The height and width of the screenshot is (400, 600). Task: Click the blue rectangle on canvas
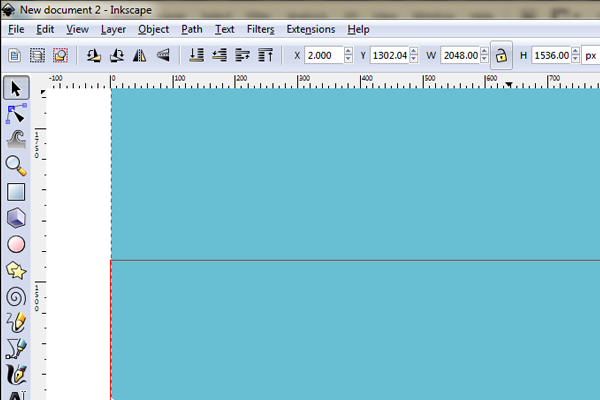click(x=350, y=200)
